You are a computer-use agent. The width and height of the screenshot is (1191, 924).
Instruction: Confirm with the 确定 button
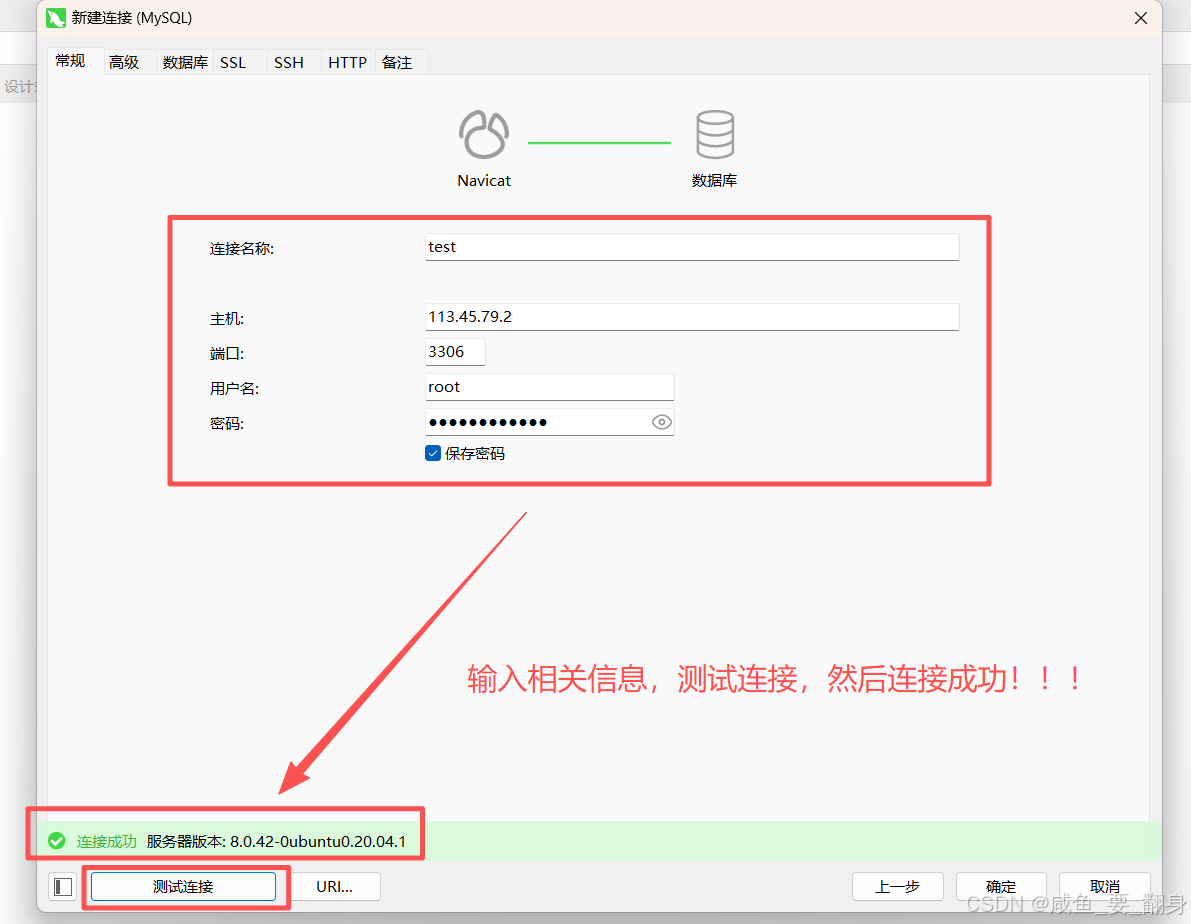[x=1001, y=887]
